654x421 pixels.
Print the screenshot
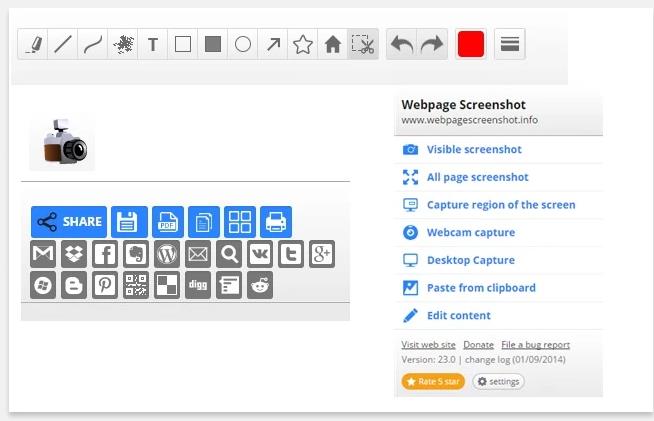coord(276,222)
